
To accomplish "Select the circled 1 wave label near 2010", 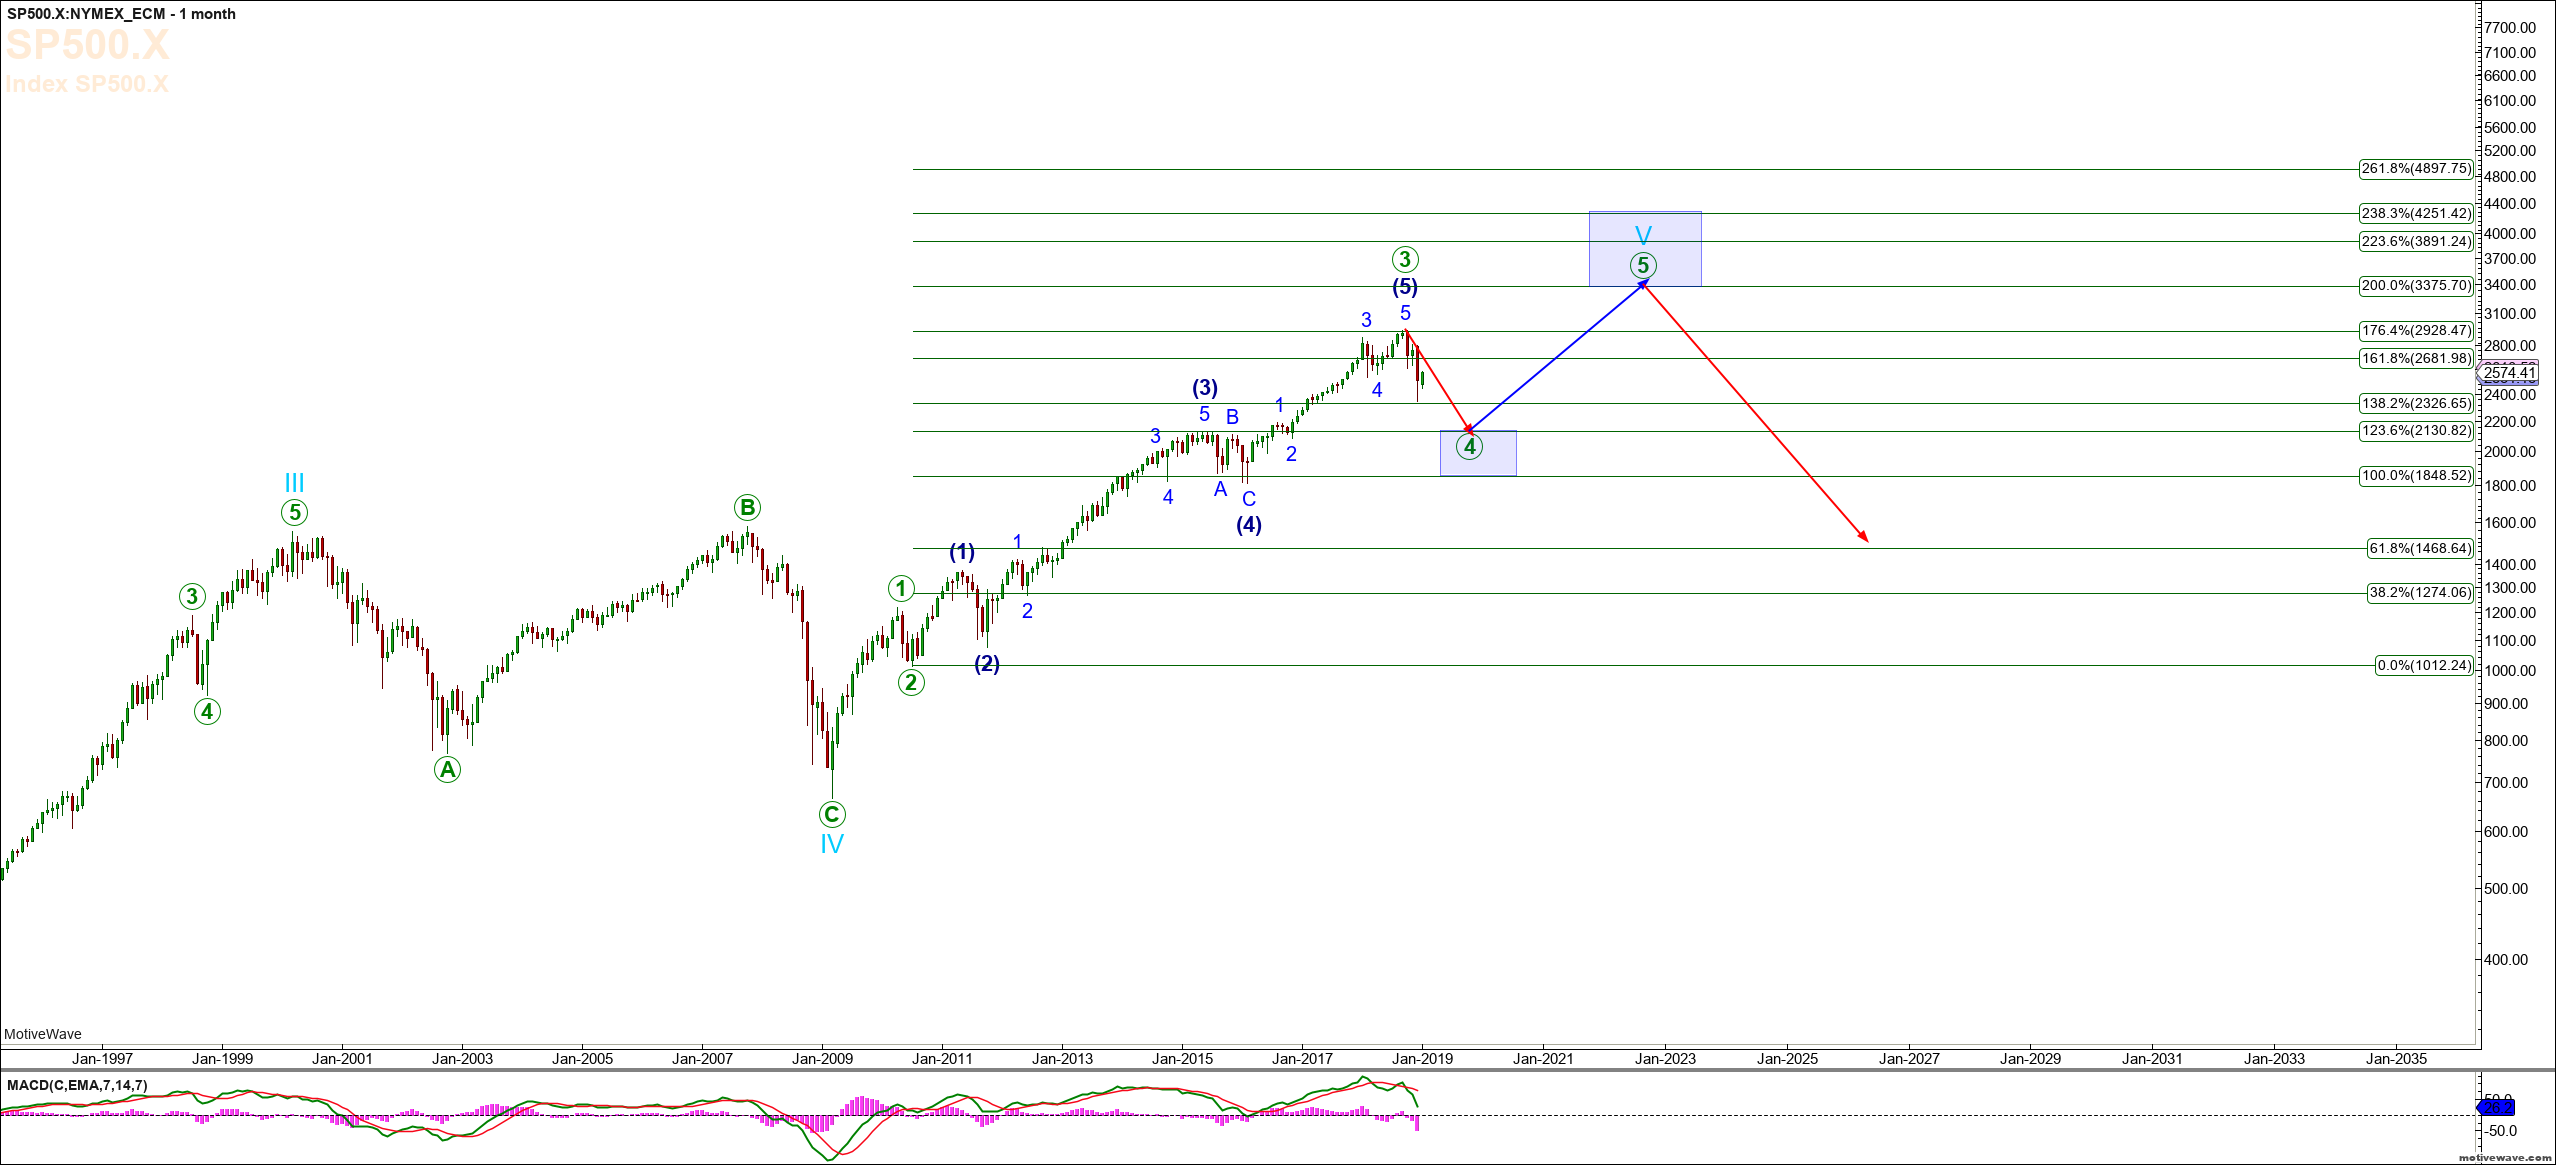I will pos(901,589).
